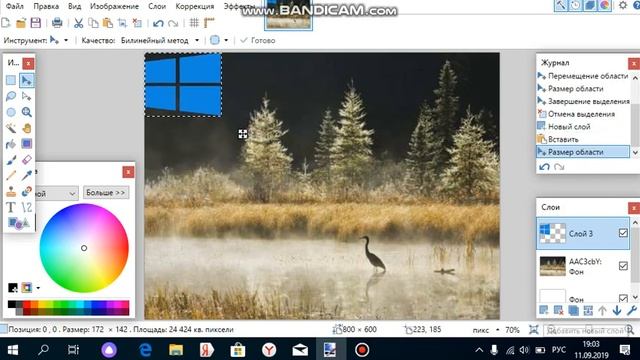Screen dimensions: 640x360
Task: Choose the Recolor tool
Action: click(x=27, y=191)
